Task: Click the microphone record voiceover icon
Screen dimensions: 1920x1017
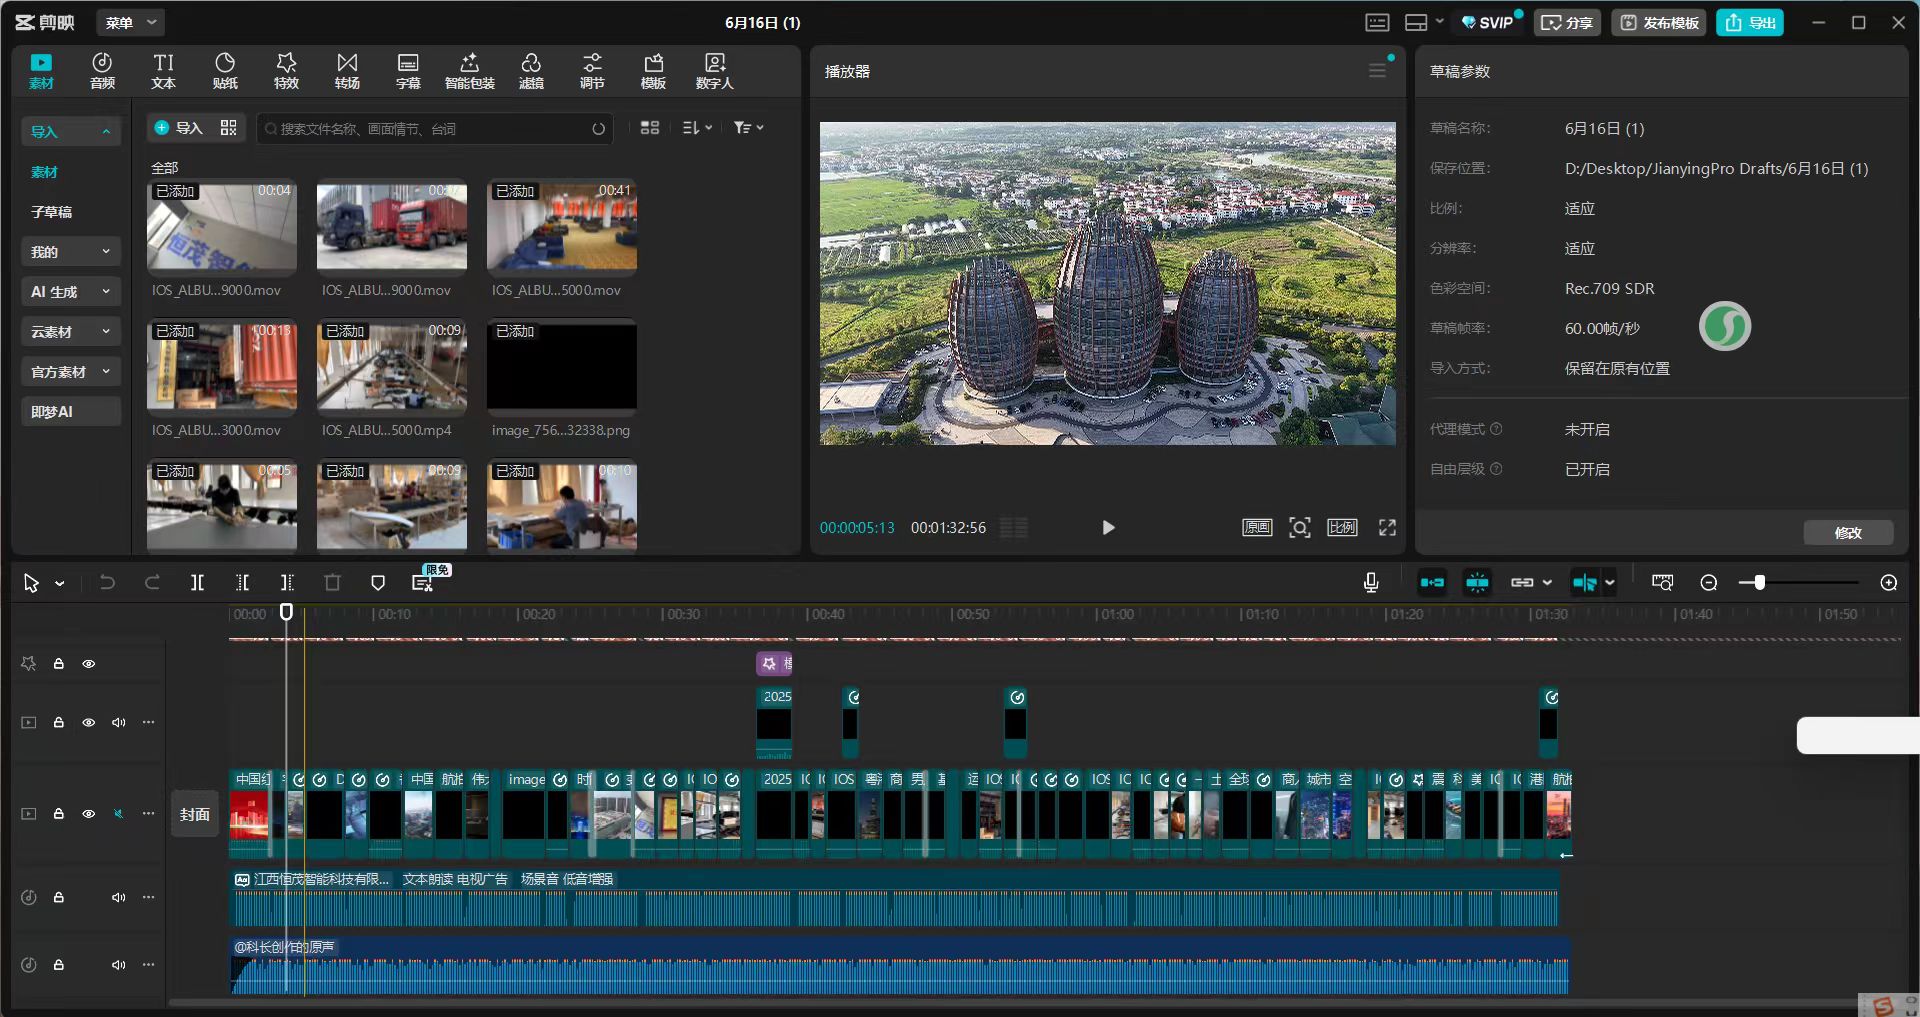Action: [1371, 583]
